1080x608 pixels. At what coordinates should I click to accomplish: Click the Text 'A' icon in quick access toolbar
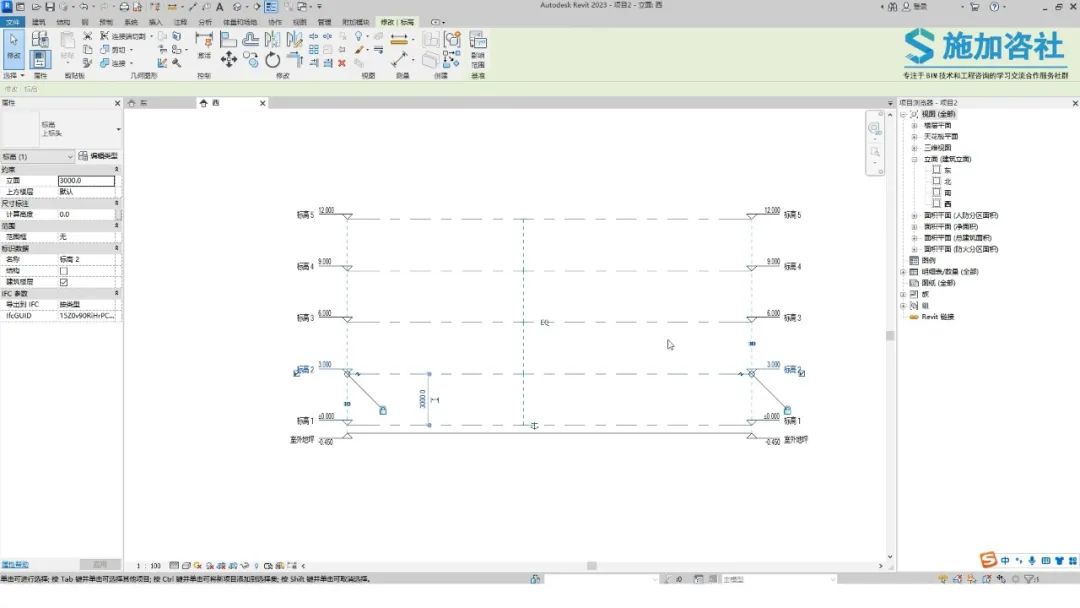click(220, 7)
